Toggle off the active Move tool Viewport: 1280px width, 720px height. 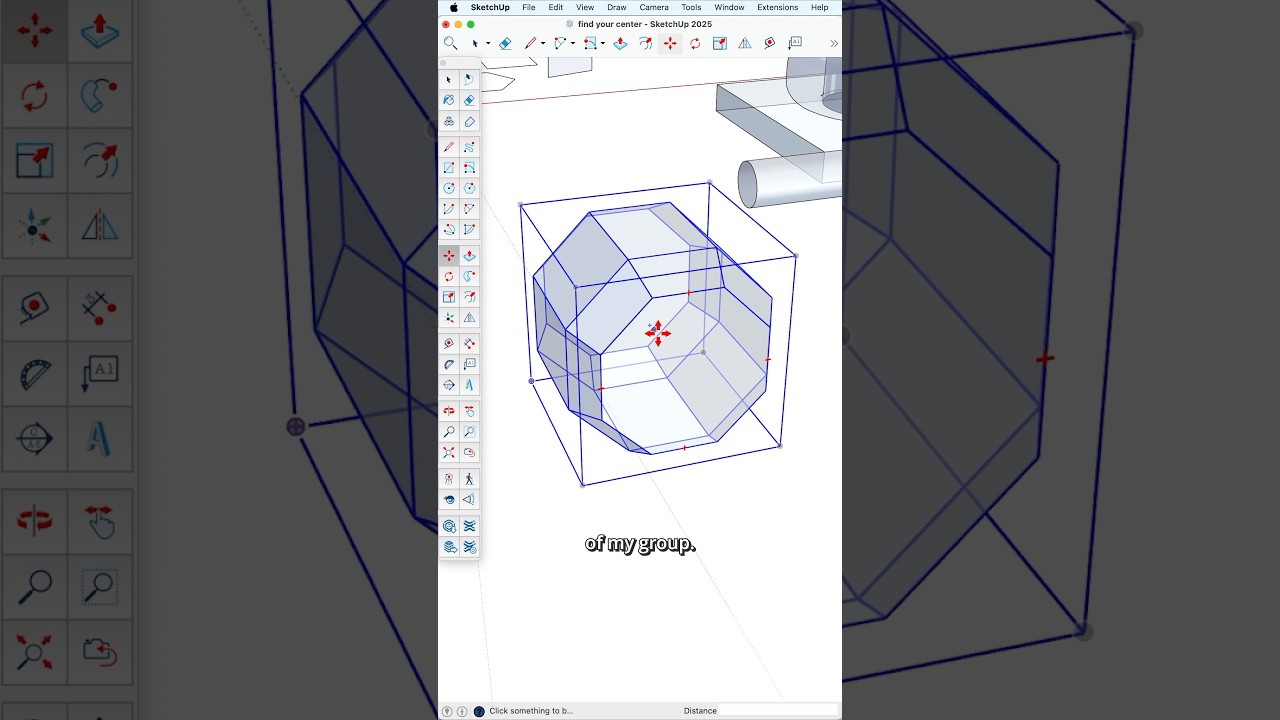(x=668, y=43)
